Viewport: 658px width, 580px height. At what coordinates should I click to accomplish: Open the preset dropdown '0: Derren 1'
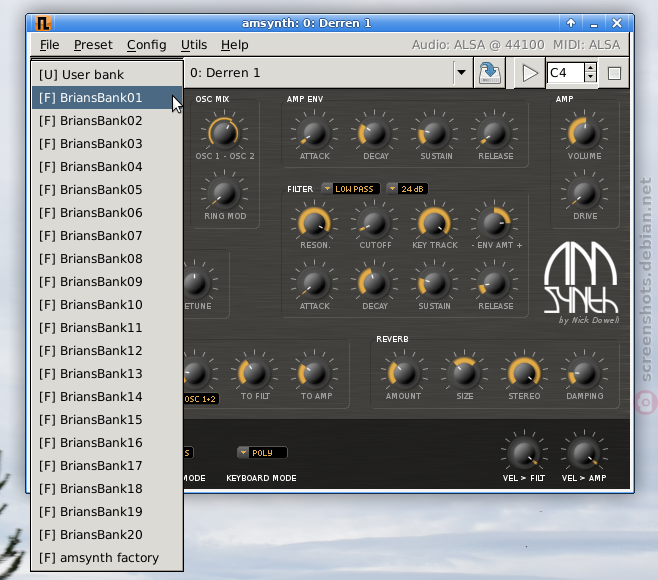tap(461, 73)
